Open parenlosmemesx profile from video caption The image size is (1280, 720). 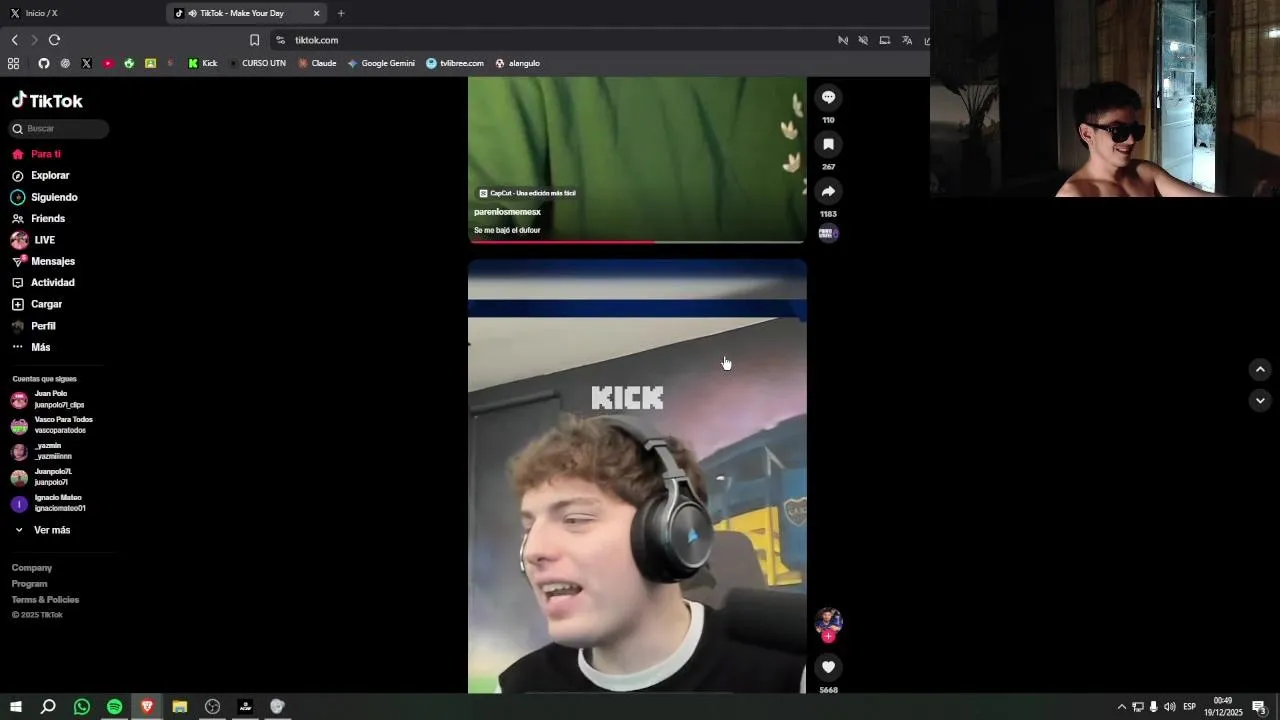(x=507, y=212)
